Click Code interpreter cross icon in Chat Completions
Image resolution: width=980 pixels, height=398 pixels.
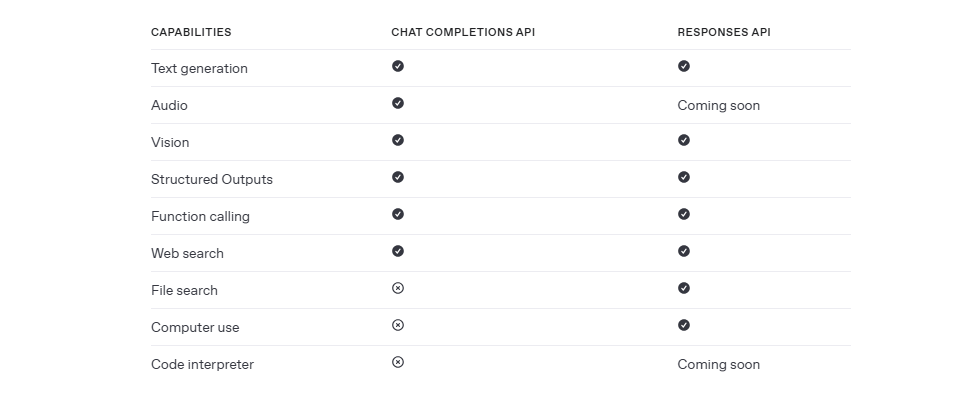398,362
